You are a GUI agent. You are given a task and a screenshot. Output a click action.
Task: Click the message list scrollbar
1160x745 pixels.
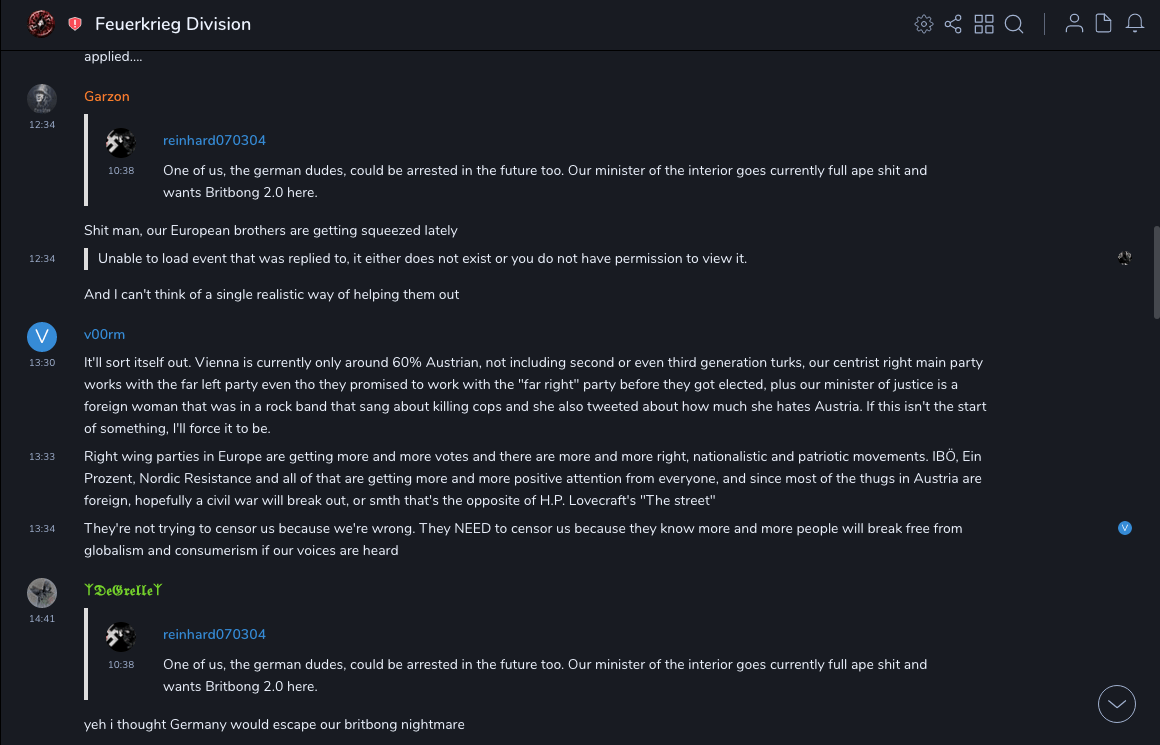click(x=1156, y=272)
